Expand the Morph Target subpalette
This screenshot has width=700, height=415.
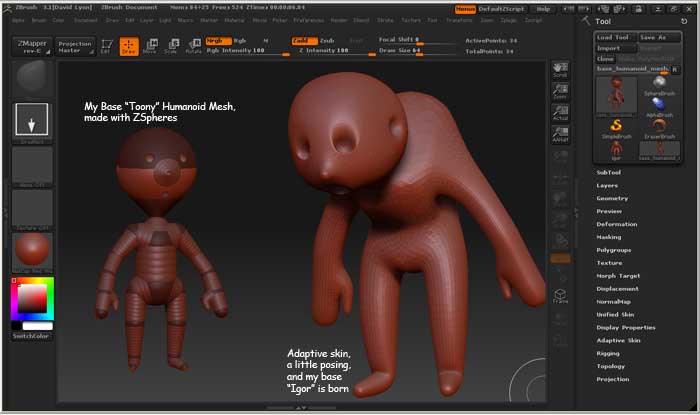coord(618,276)
